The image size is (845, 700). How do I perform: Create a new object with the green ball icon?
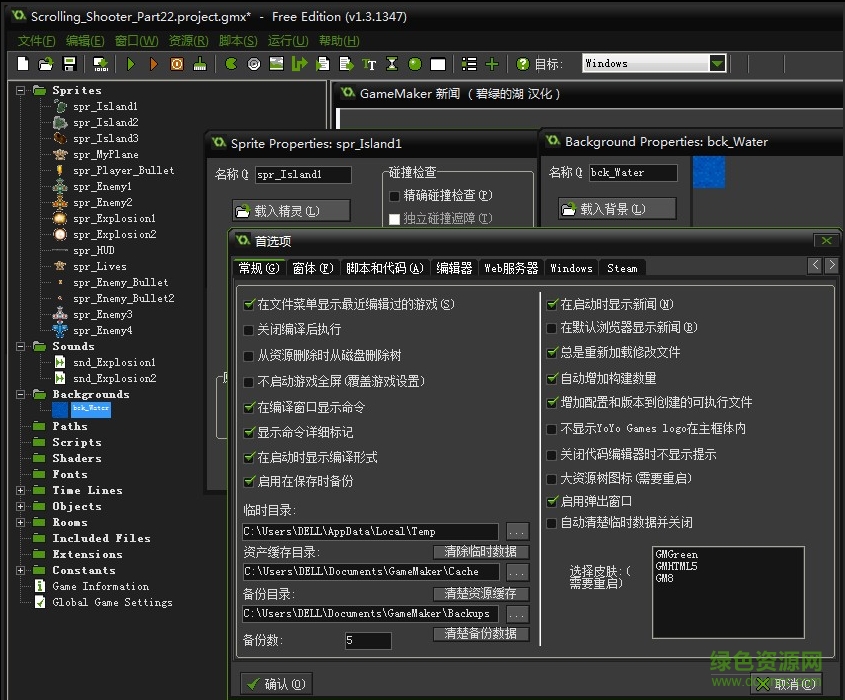coord(414,63)
